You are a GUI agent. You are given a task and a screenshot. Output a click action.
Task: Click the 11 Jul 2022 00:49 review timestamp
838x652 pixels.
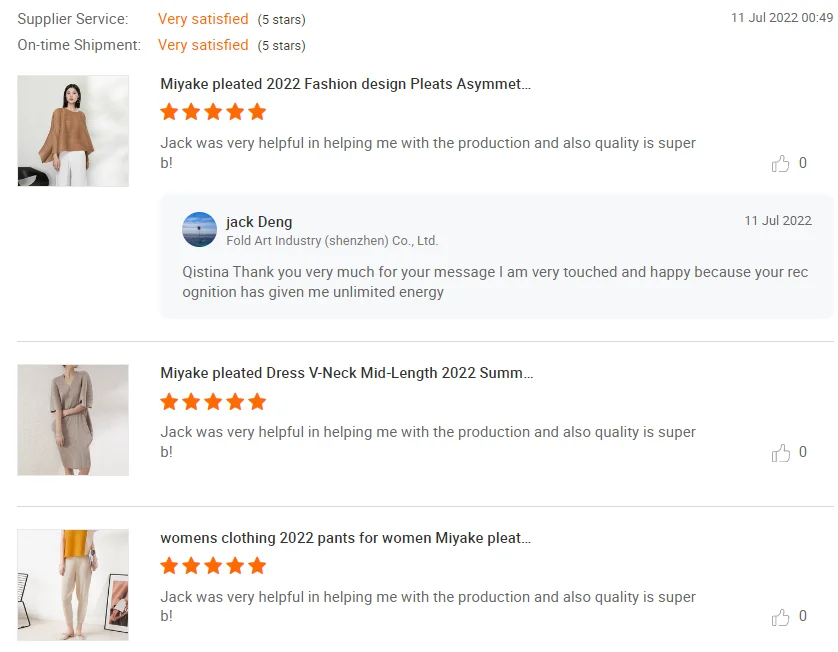(x=781, y=18)
